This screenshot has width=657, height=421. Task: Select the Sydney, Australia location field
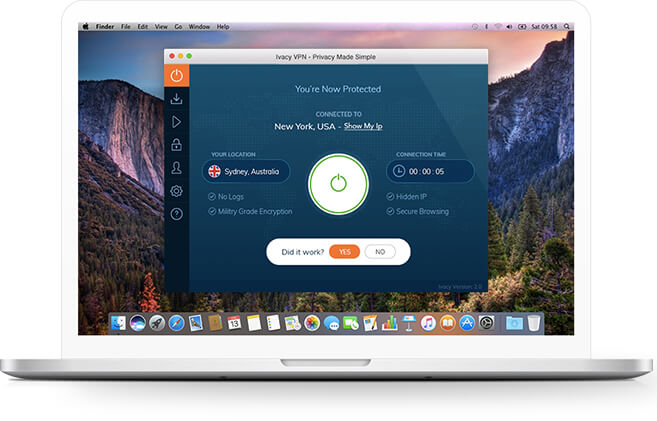point(246,171)
